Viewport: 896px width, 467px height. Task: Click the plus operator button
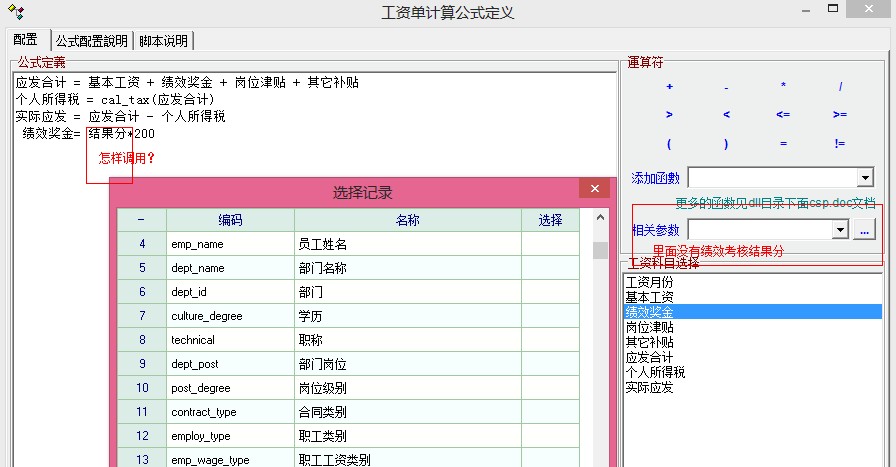tap(669, 87)
